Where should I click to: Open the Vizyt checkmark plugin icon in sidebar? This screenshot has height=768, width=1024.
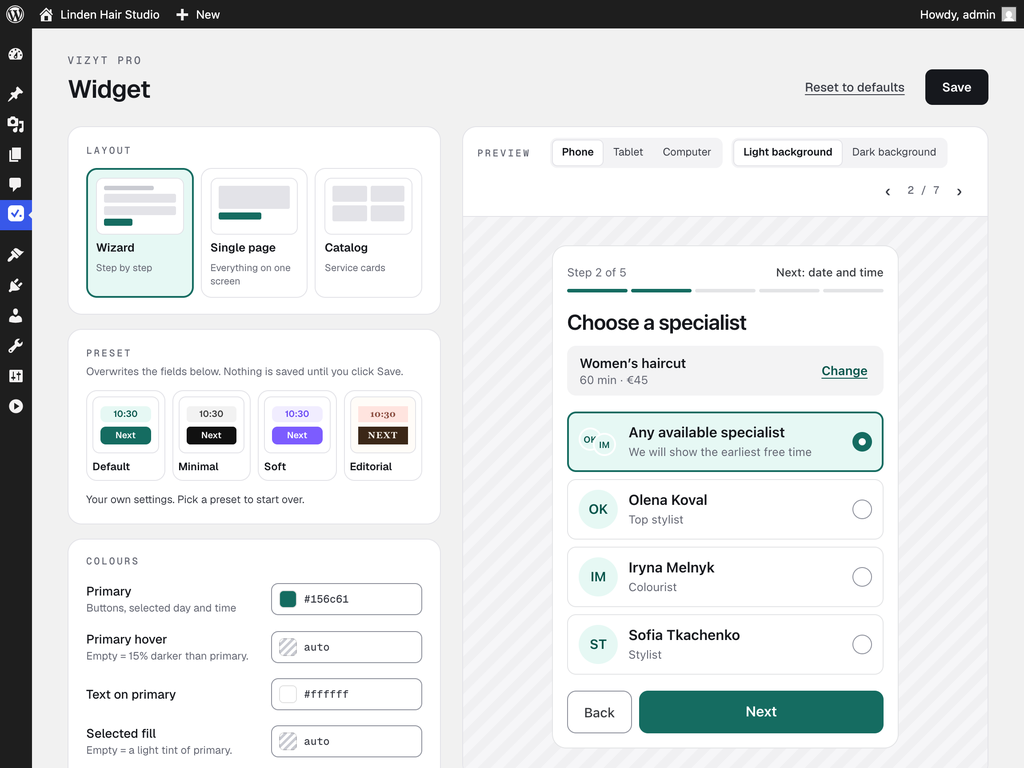point(16,214)
